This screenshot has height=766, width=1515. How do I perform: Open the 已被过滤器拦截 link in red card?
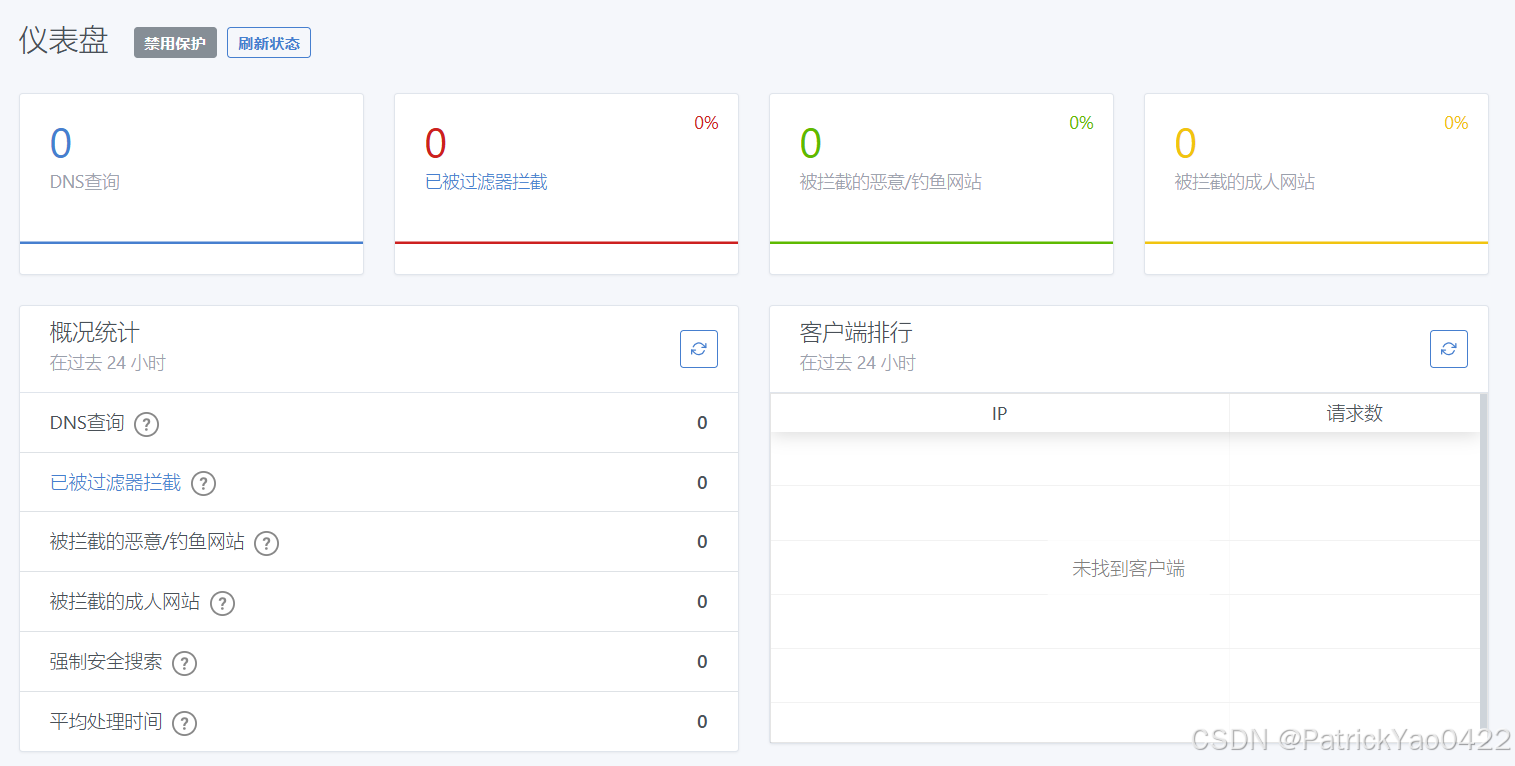point(486,182)
